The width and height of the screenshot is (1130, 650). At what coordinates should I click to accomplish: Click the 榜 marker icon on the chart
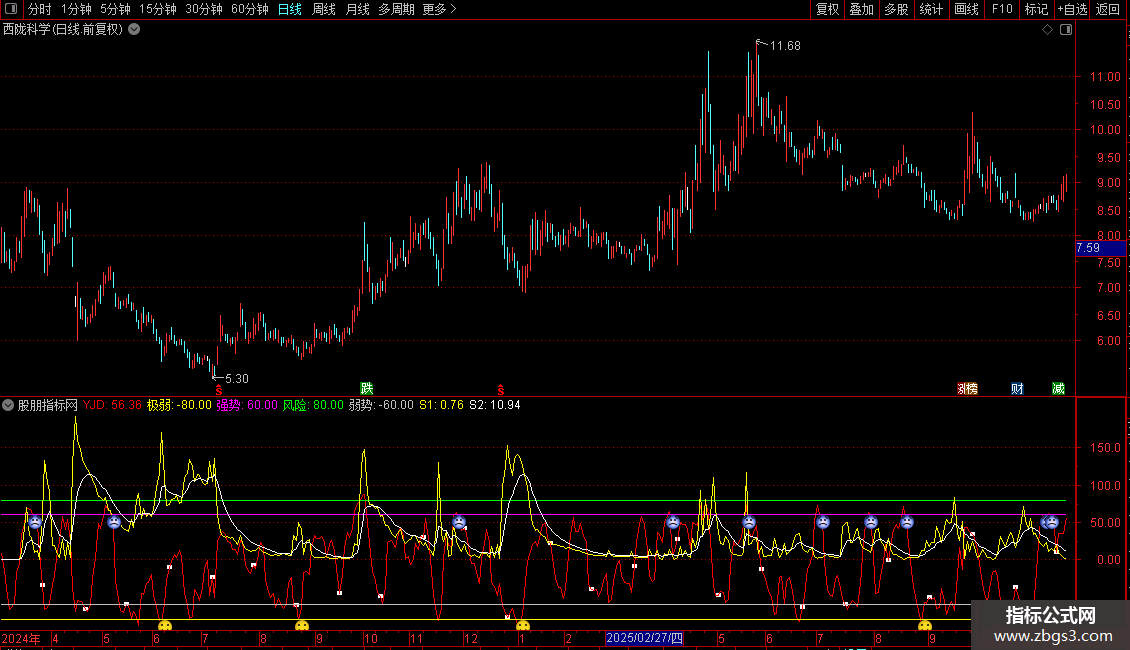pos(970,388)
